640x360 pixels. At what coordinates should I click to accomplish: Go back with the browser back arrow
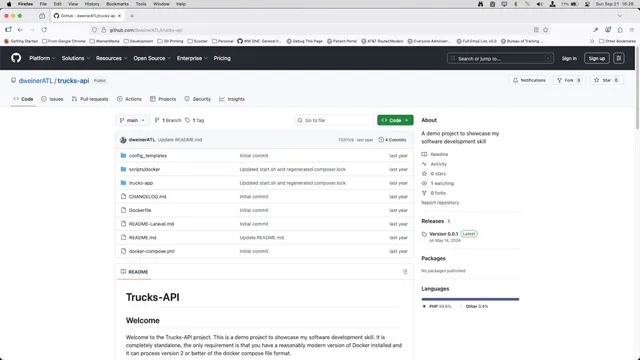(x=20, y=30)
